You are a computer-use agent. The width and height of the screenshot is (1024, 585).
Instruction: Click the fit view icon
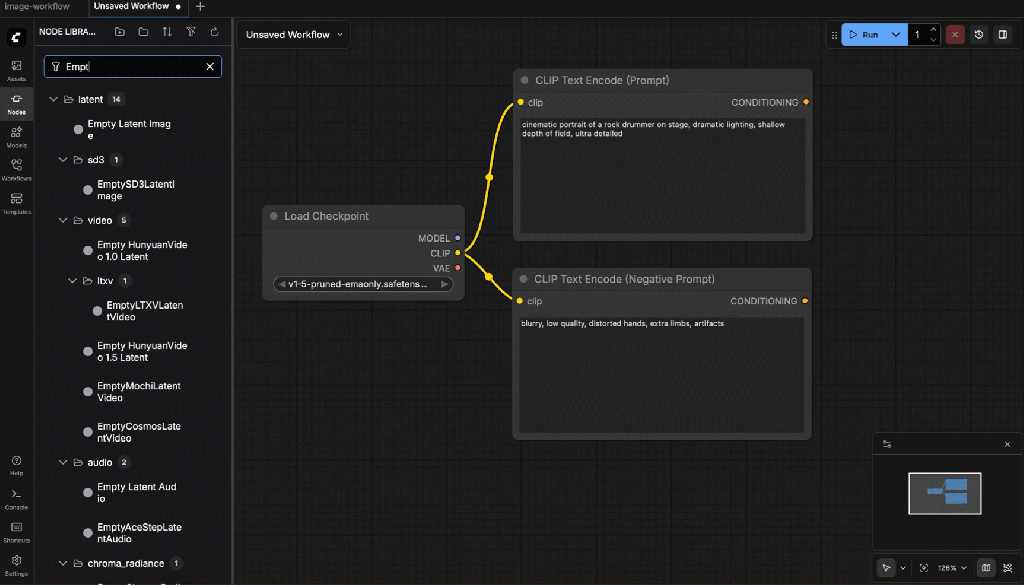point(923,568)
